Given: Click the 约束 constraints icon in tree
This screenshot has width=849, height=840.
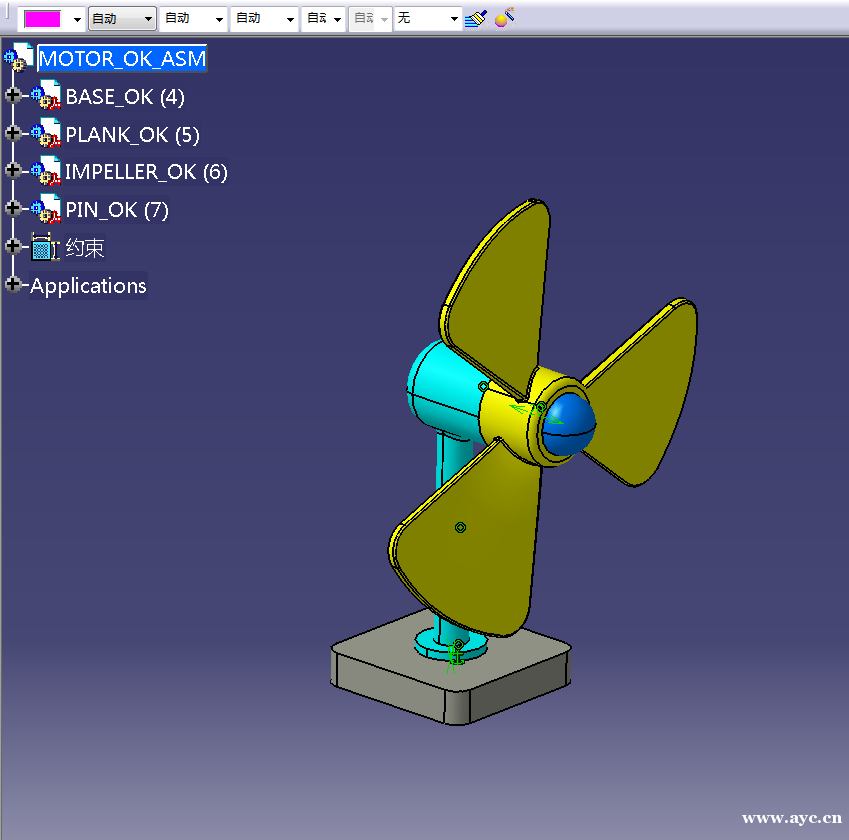Looking at the screenshot, I should [x=45, y=248].
